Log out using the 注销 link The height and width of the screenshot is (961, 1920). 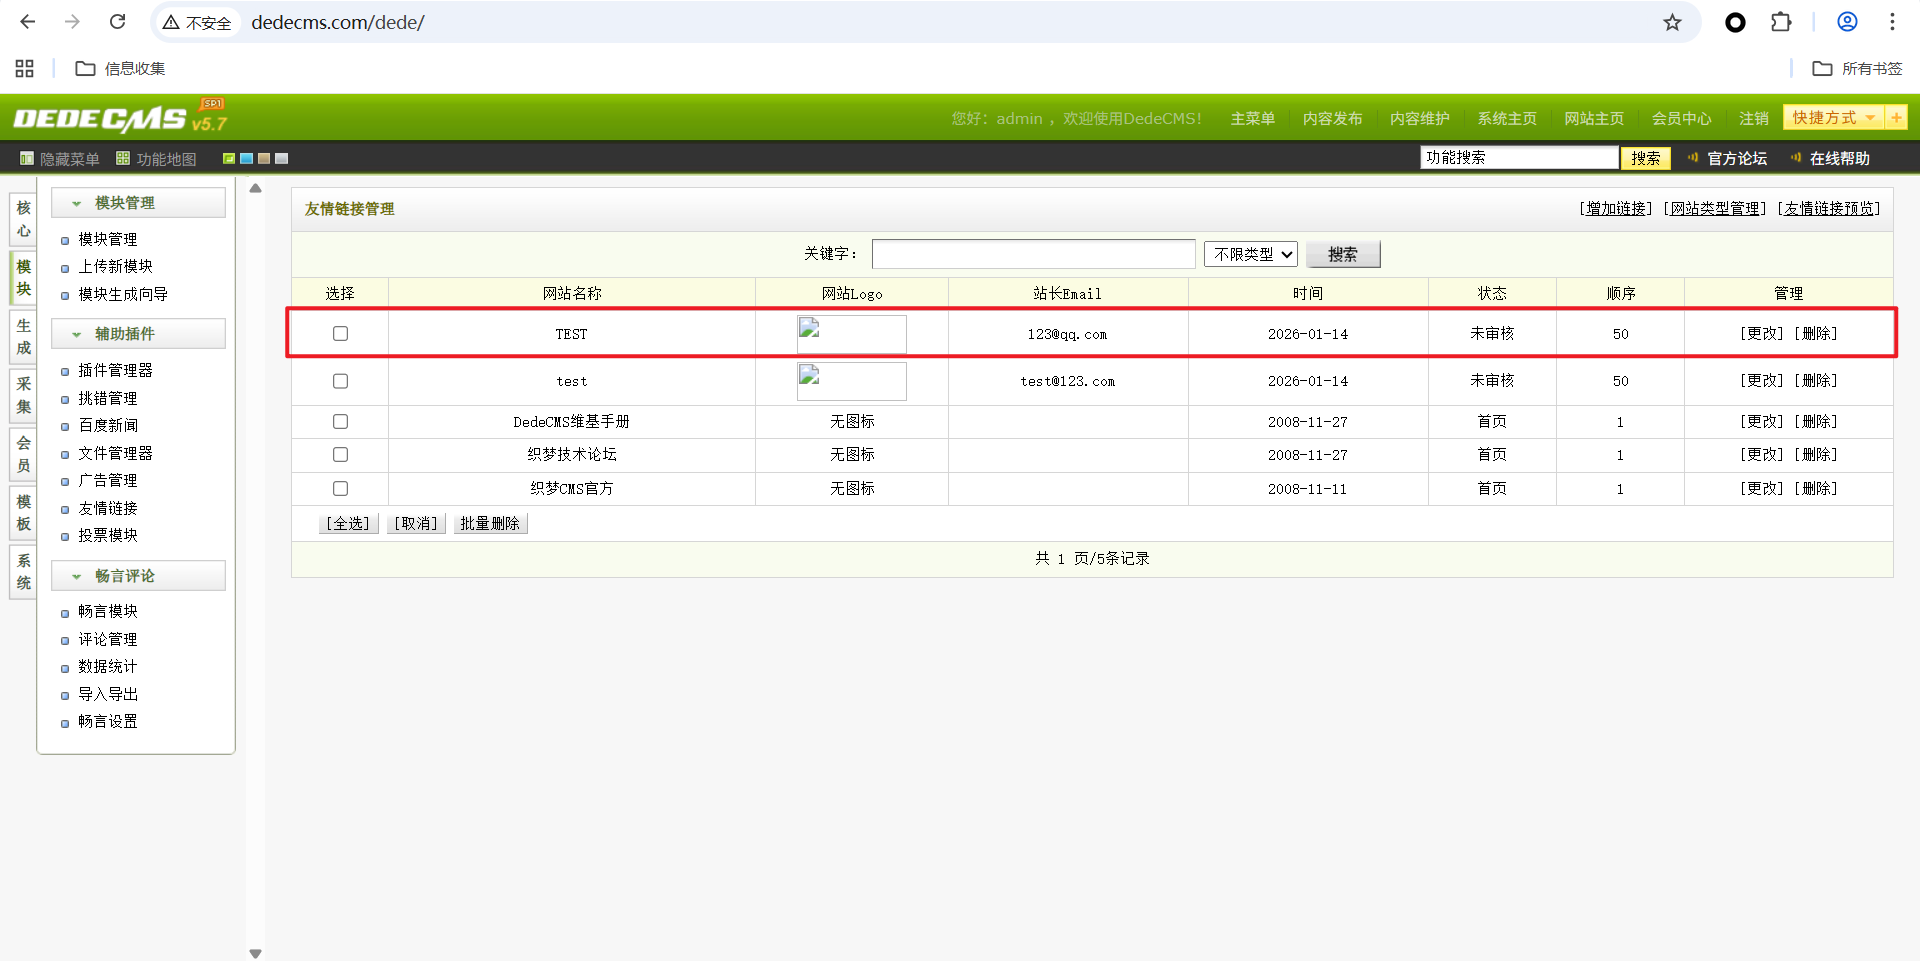click(1753, 118)
